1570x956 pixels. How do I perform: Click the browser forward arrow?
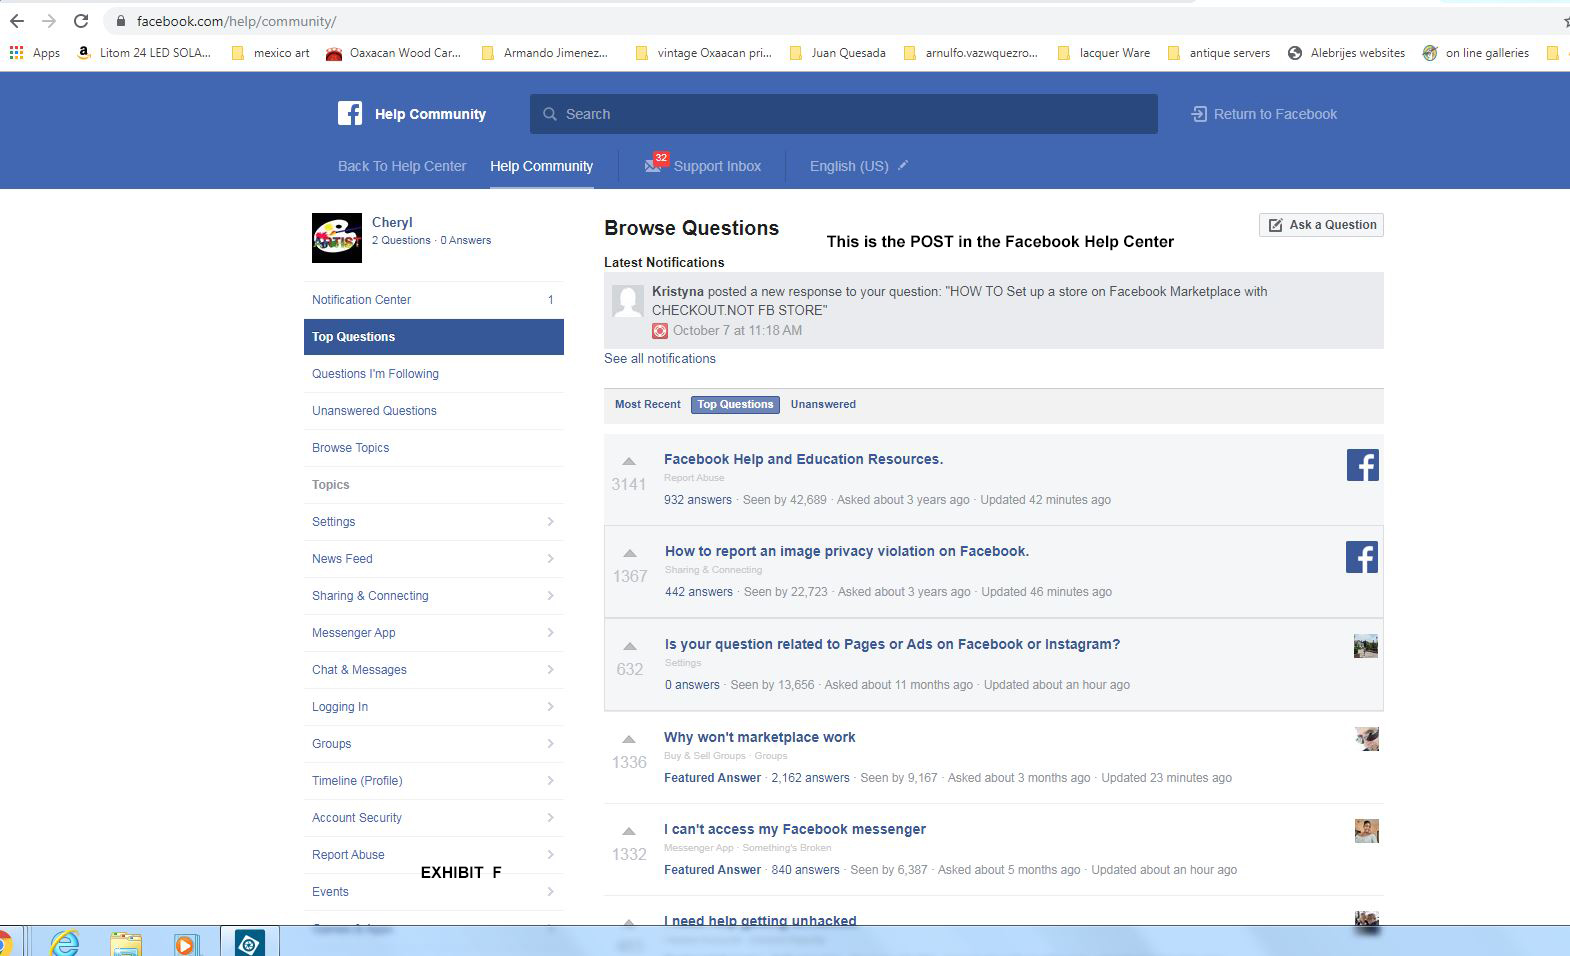pos(49,21)
